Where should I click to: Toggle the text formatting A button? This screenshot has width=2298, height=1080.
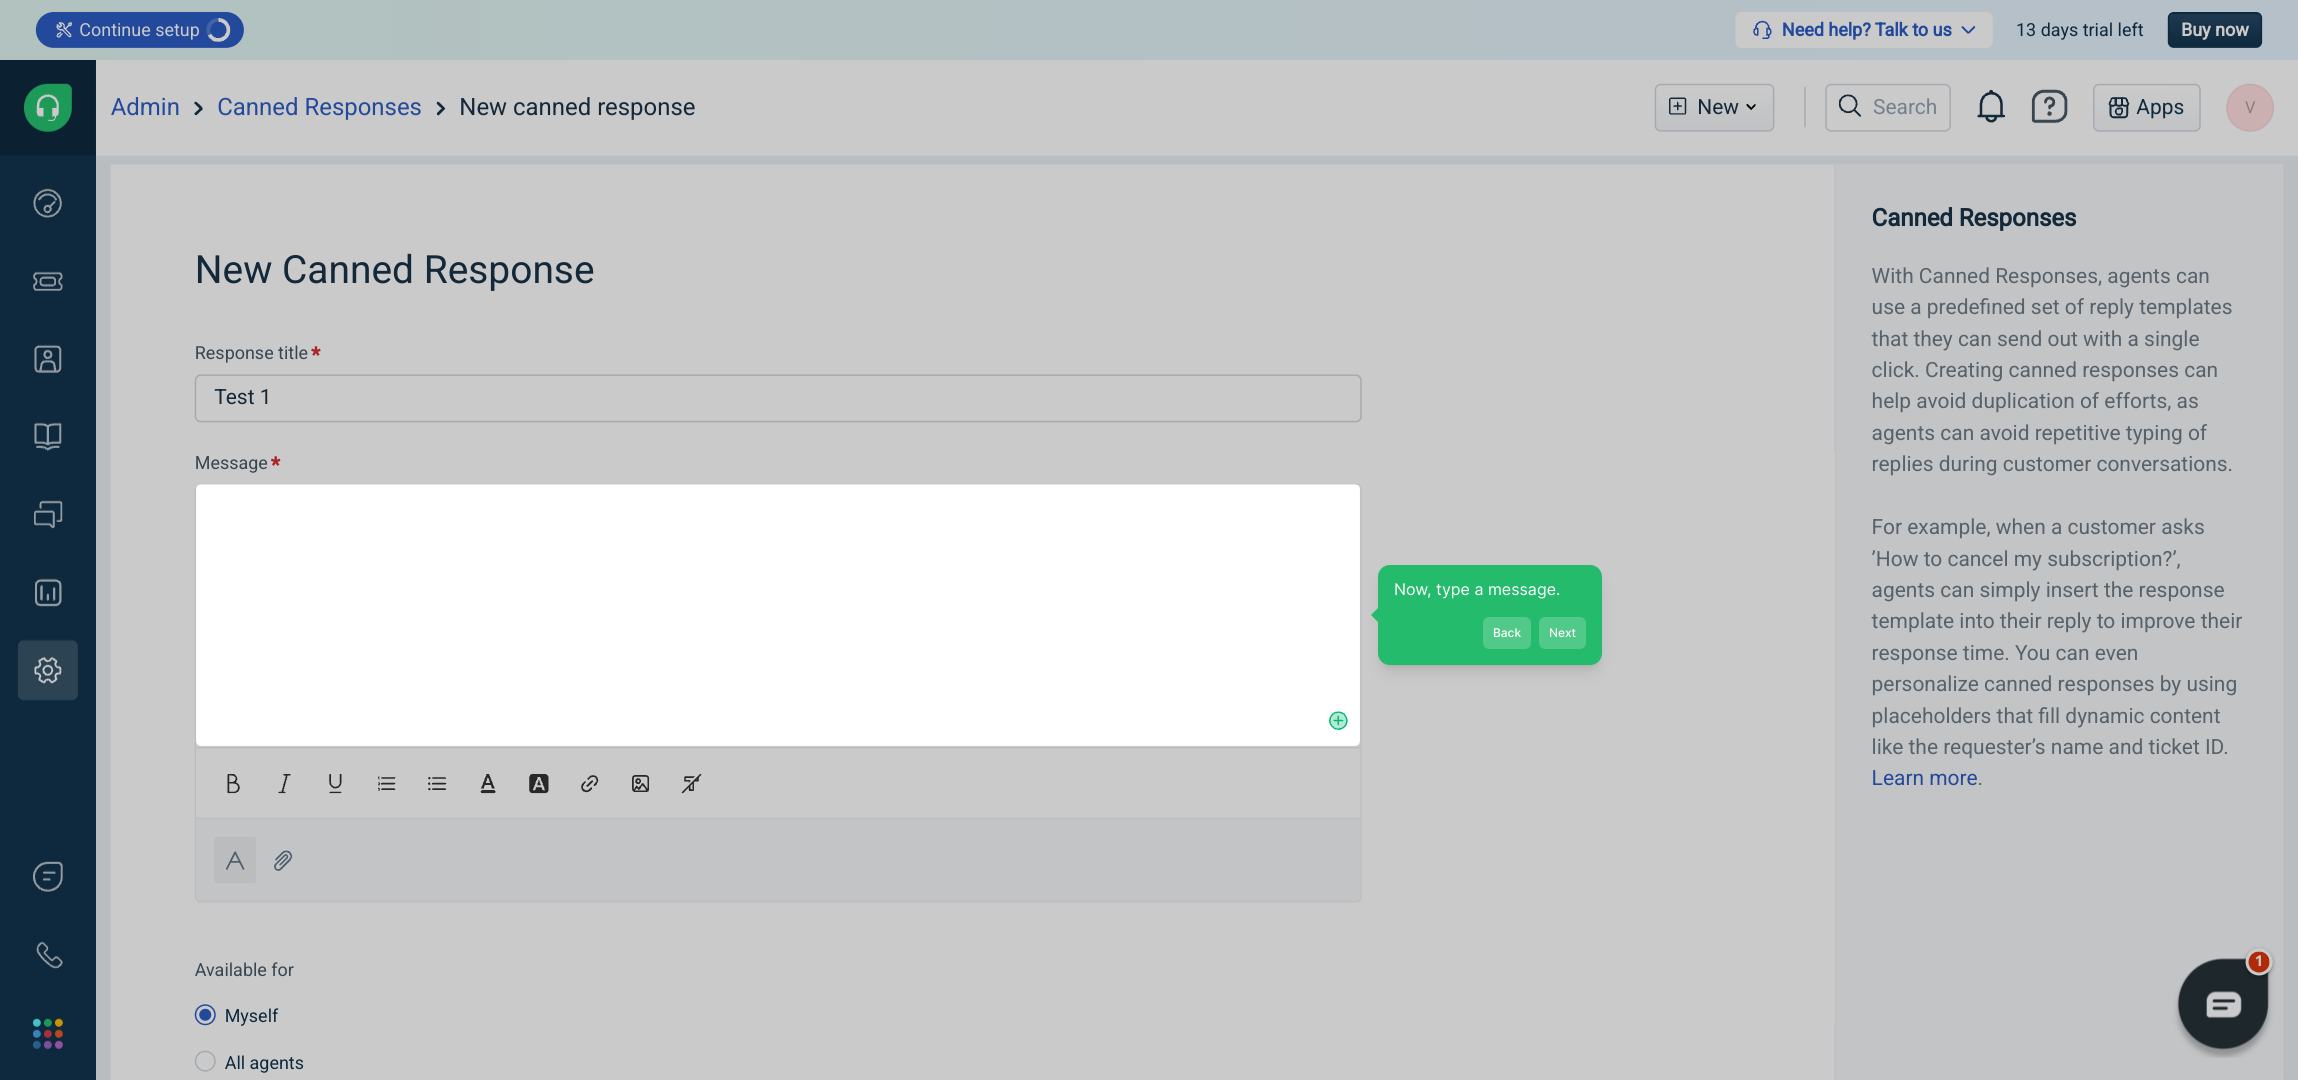[x=235, y=861]
